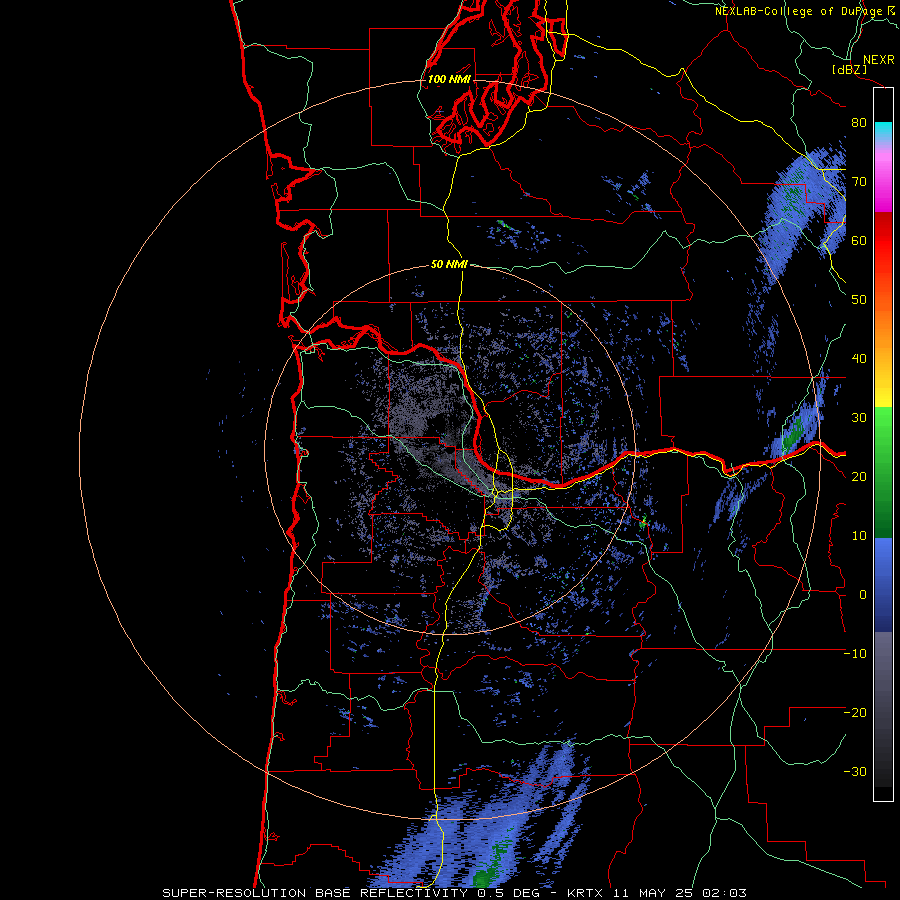Click 'SUPER-RESOLUTION BASE REFLECTIVITY' caption text

coord(315,893)
